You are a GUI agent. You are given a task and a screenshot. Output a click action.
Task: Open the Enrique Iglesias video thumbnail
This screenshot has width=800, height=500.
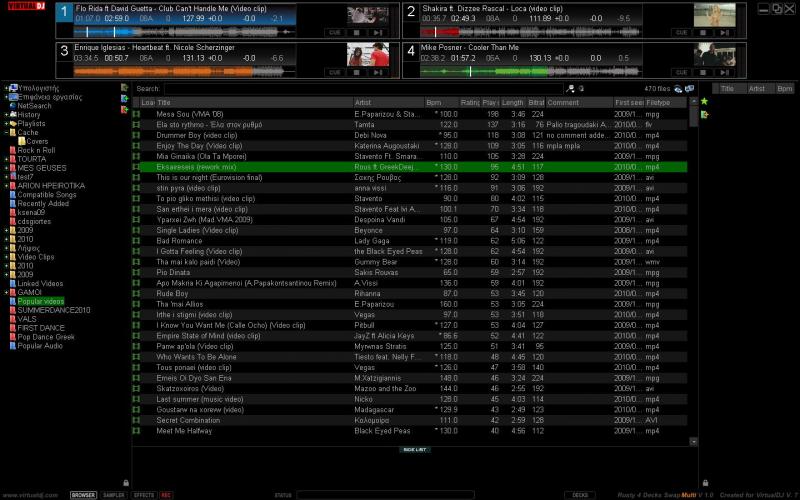coord(368,55)
